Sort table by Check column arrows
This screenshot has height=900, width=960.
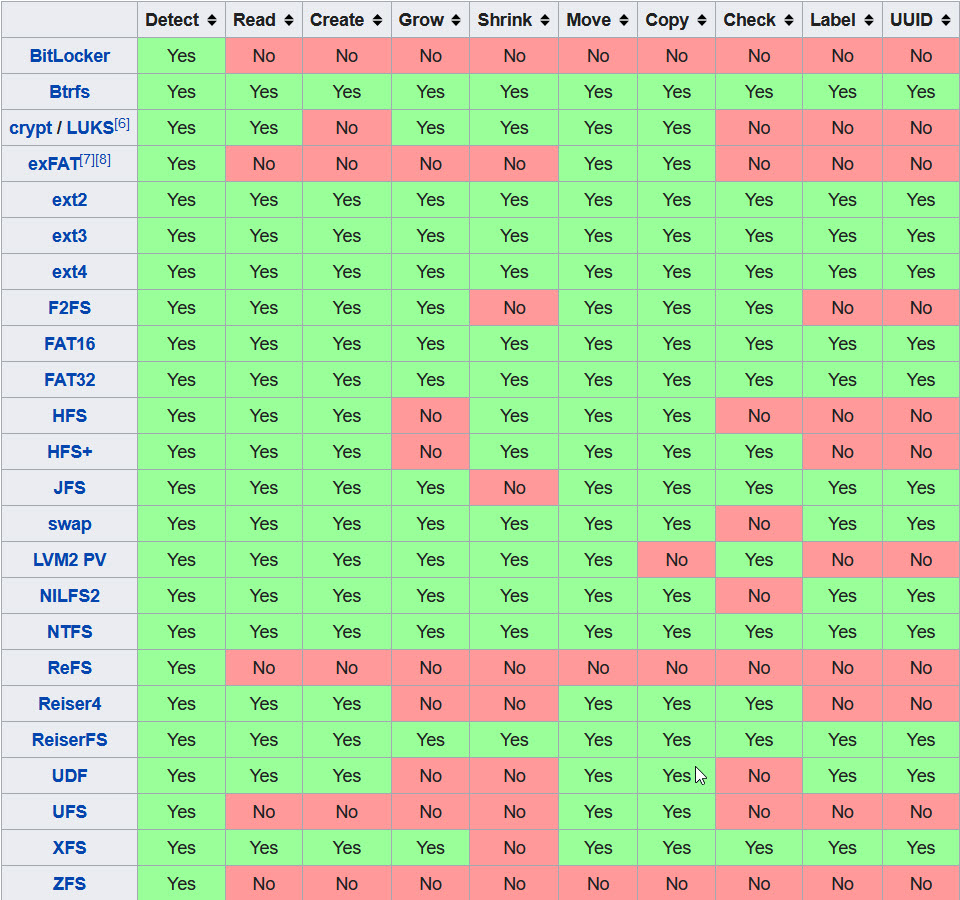click(x=789, y=20)
